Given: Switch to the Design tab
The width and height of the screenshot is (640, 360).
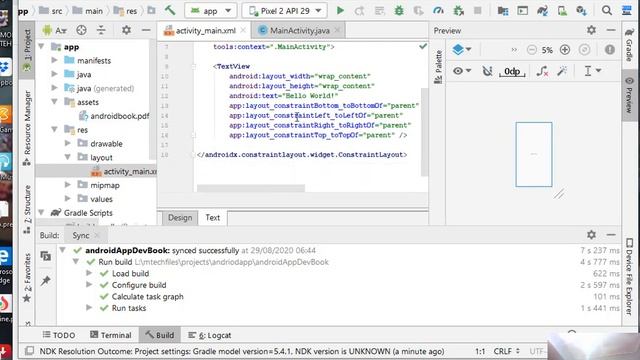Looking at the screenshot, I should [x=180, y=218].
